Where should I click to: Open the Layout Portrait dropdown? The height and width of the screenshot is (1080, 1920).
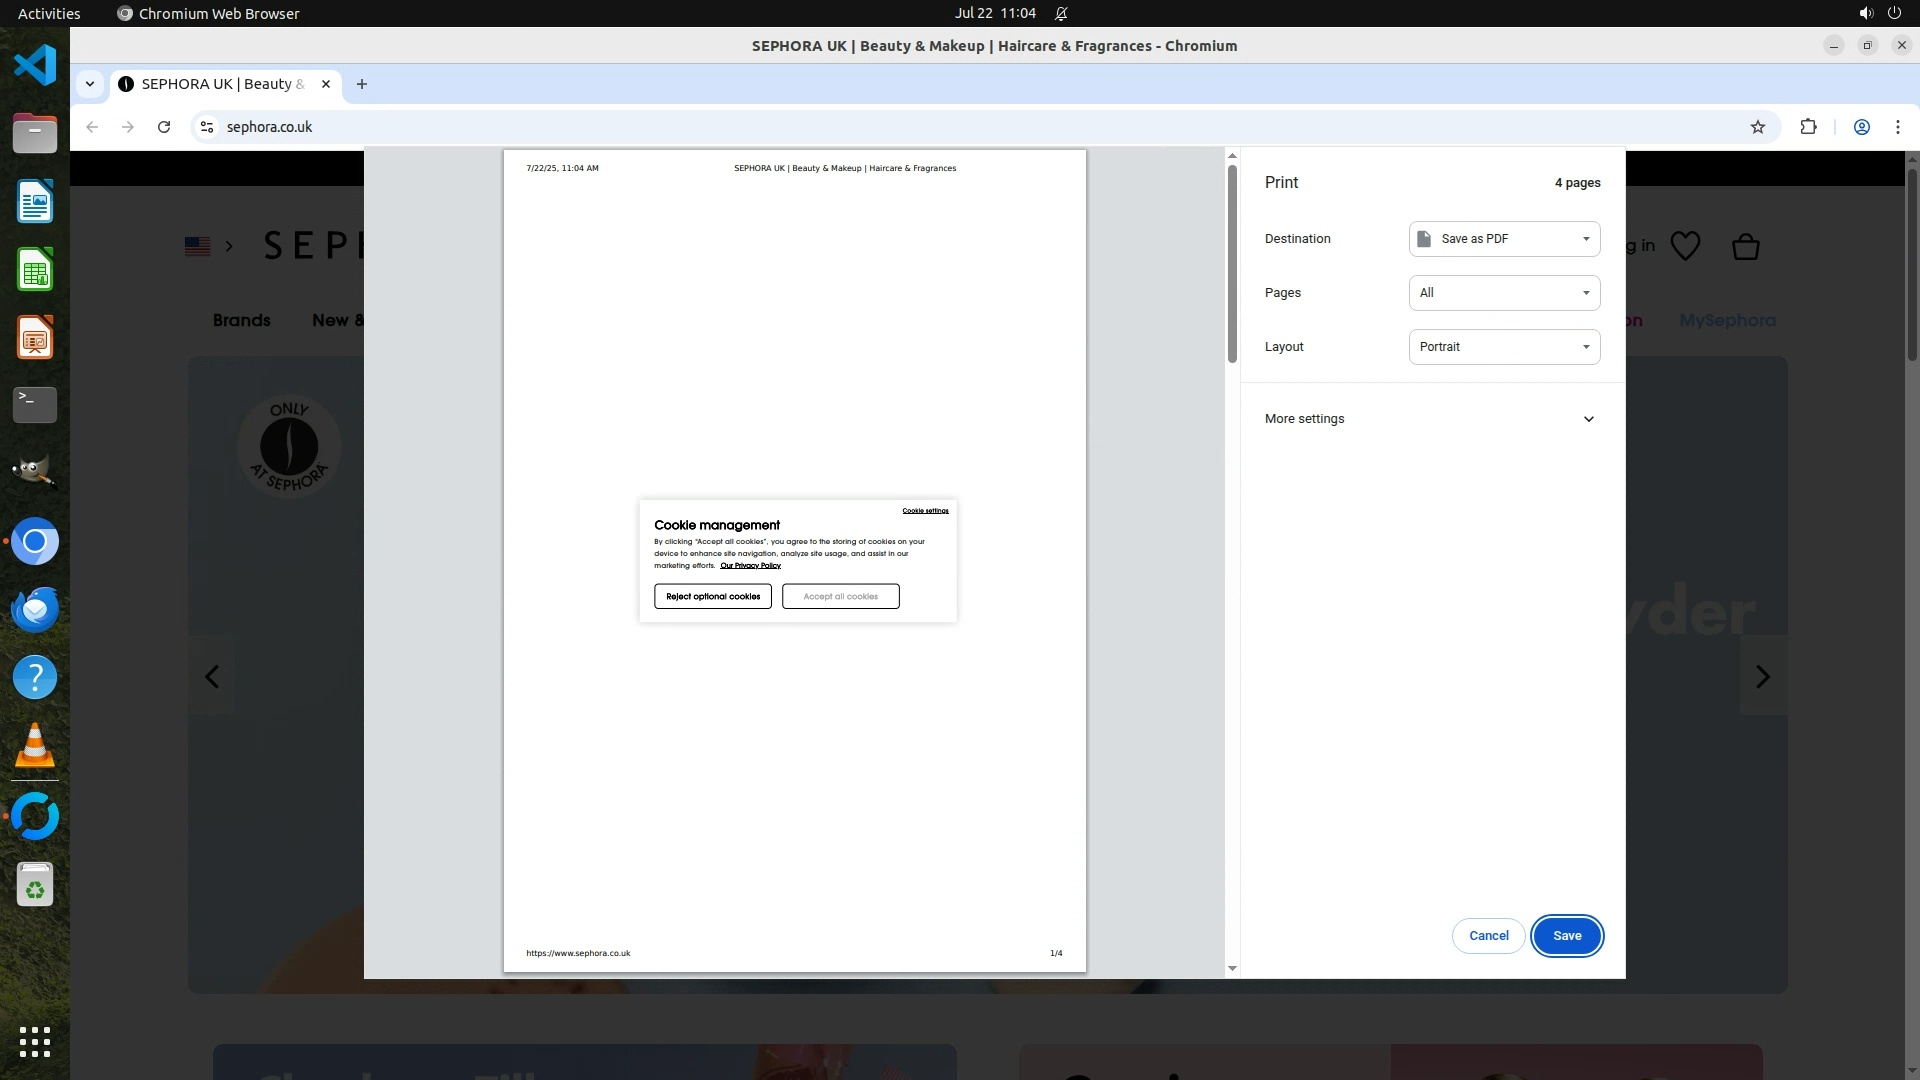[x=1503, y=347]
